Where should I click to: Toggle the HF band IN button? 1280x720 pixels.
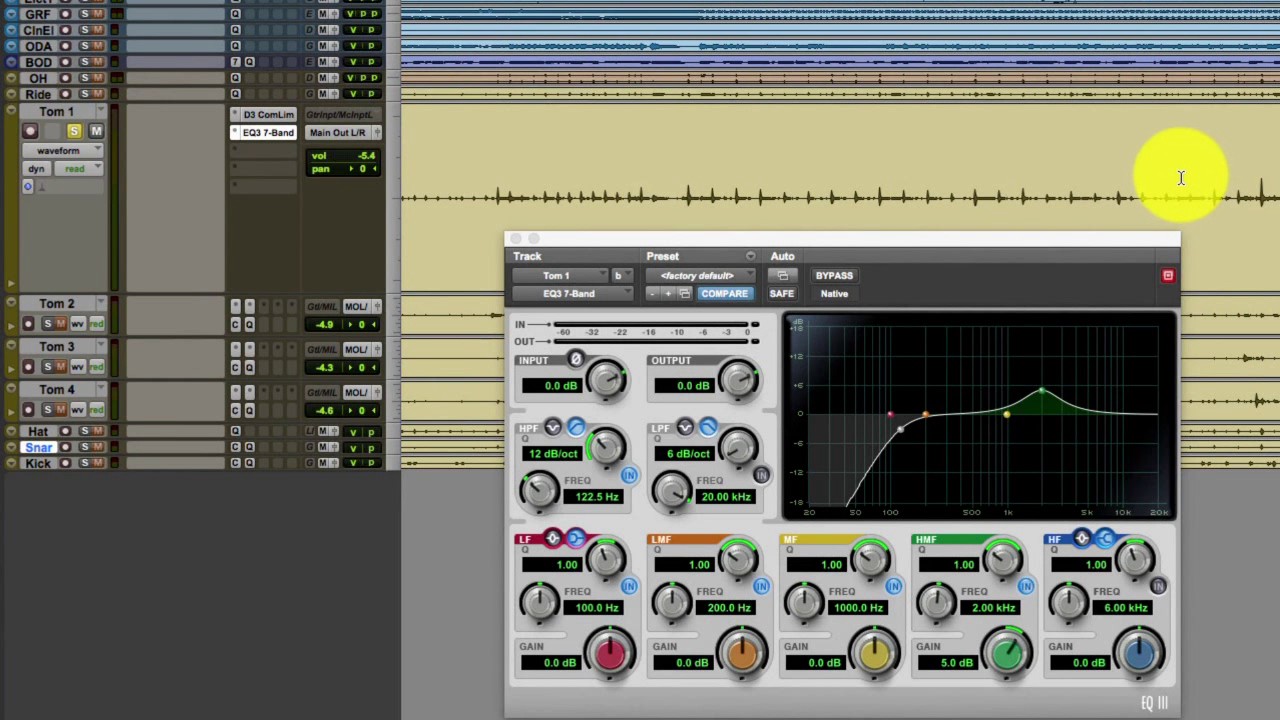point(1158,586)
